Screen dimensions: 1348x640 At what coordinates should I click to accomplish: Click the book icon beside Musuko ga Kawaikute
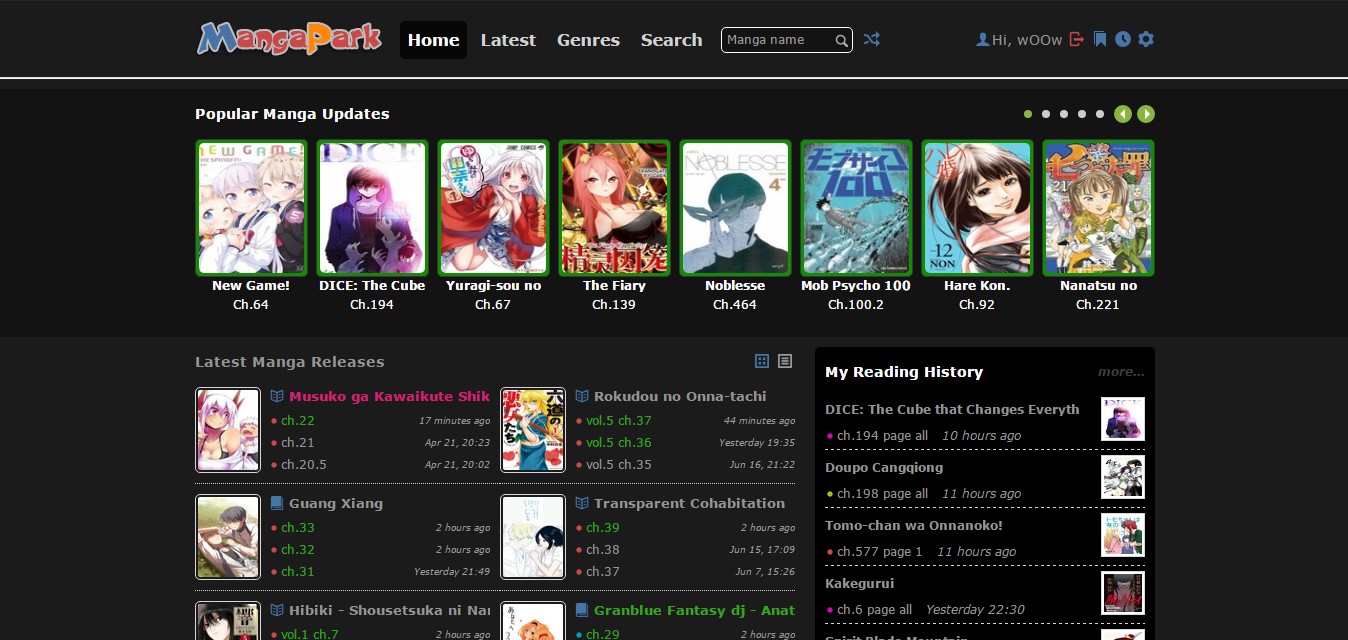click(277, 396)
